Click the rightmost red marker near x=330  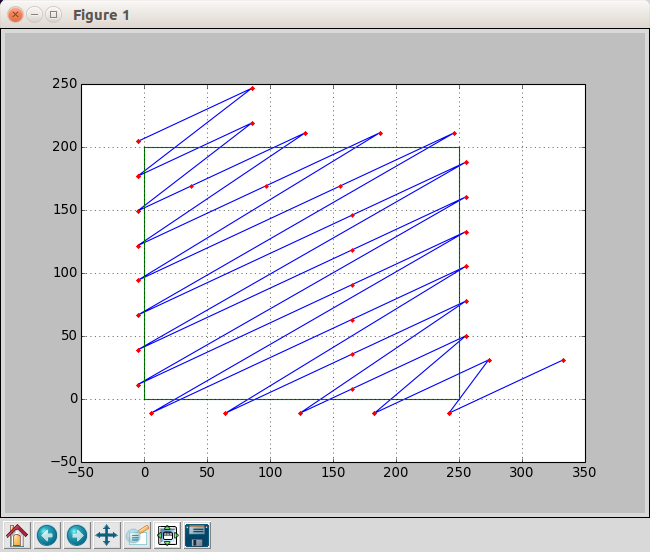[x=563, y=361]
